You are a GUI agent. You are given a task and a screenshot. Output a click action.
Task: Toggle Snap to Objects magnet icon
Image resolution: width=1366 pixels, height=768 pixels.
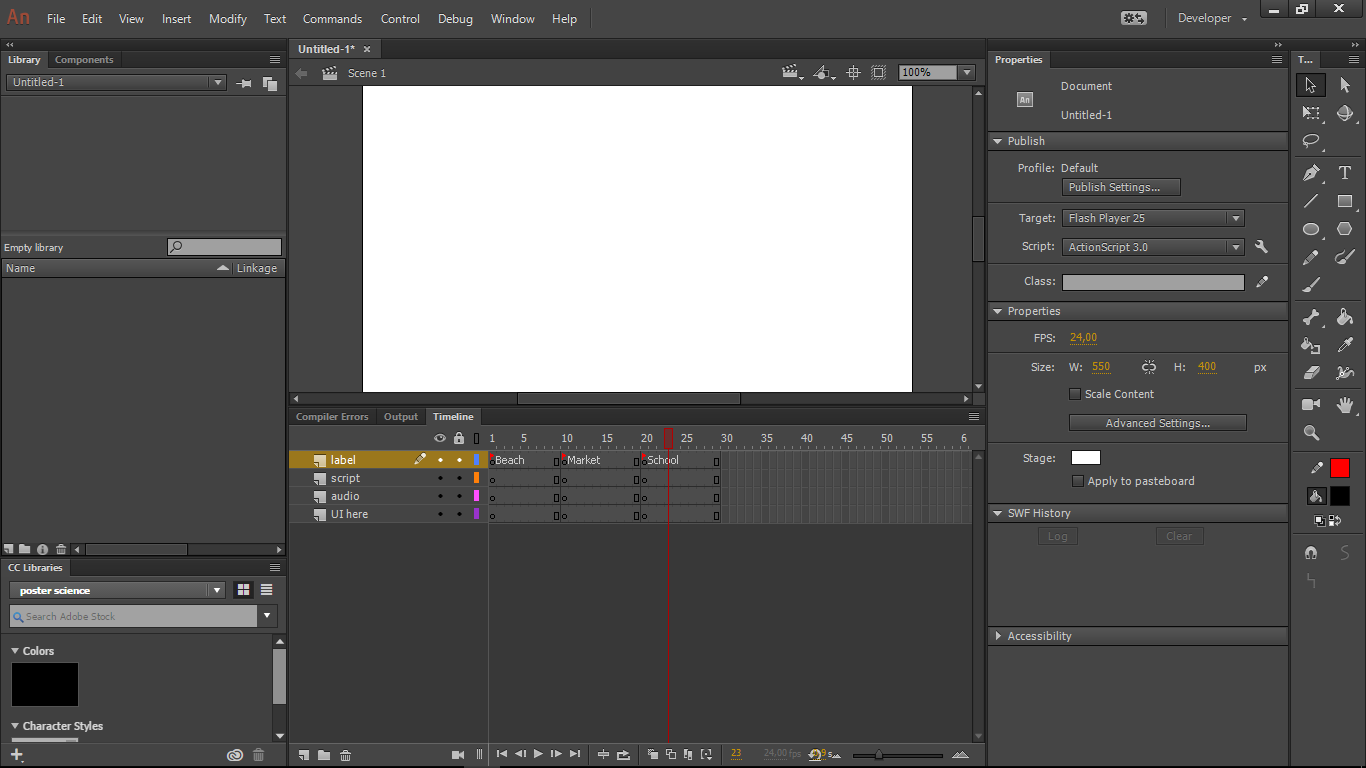(1311, 552)
